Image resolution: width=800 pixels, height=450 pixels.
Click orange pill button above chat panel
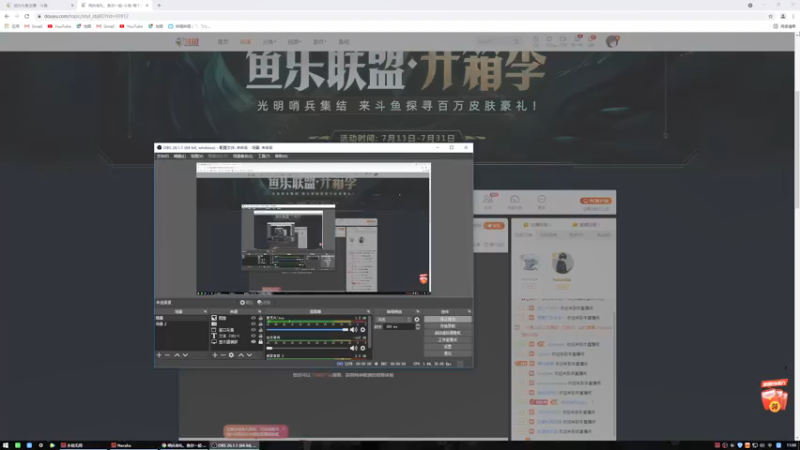595,201
